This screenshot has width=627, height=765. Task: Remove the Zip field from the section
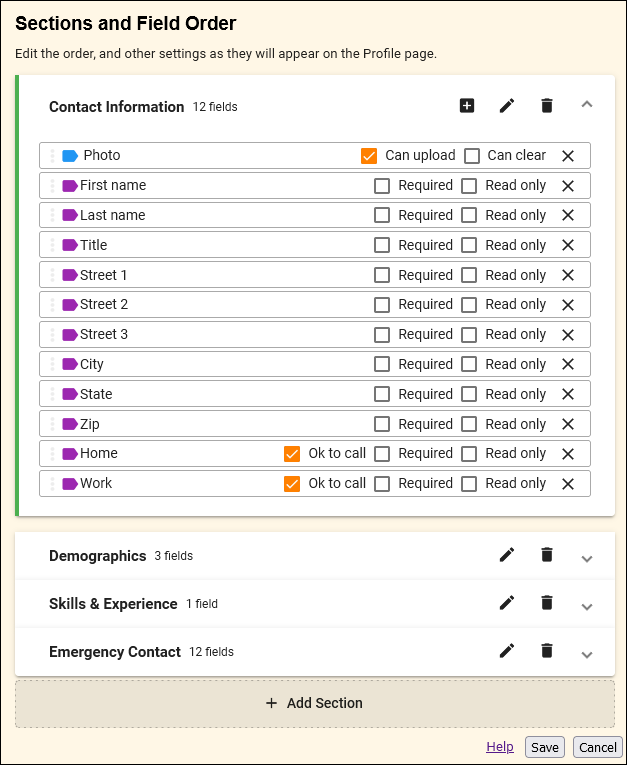(568, 424)
